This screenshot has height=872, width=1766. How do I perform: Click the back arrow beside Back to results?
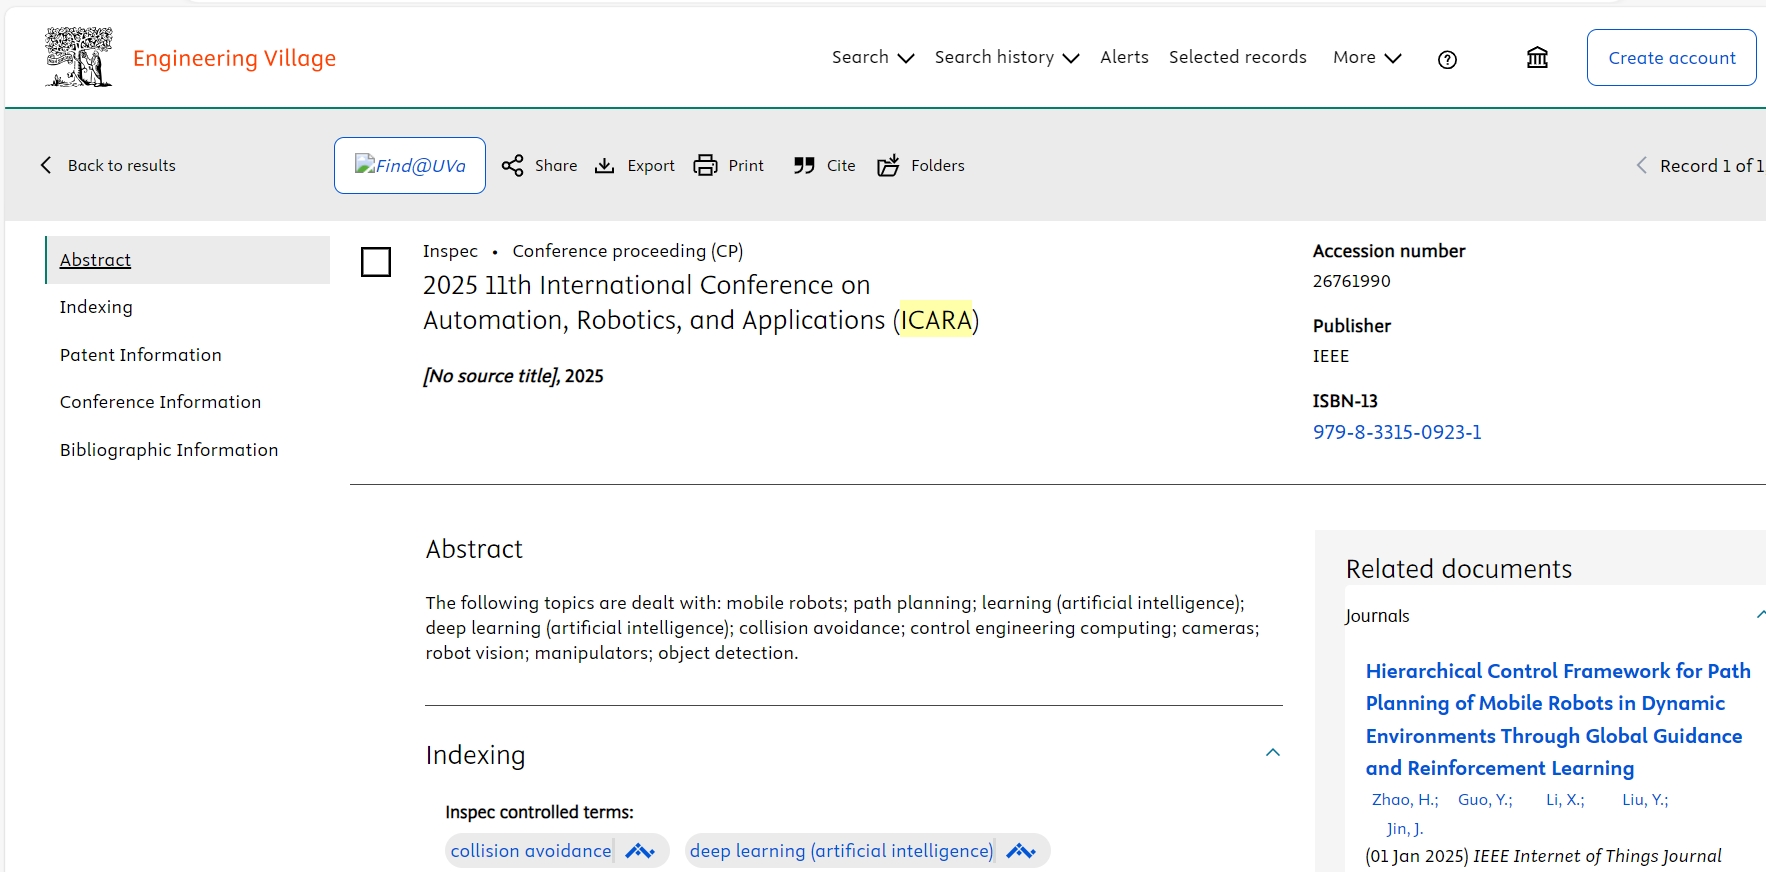click(46, 165)
